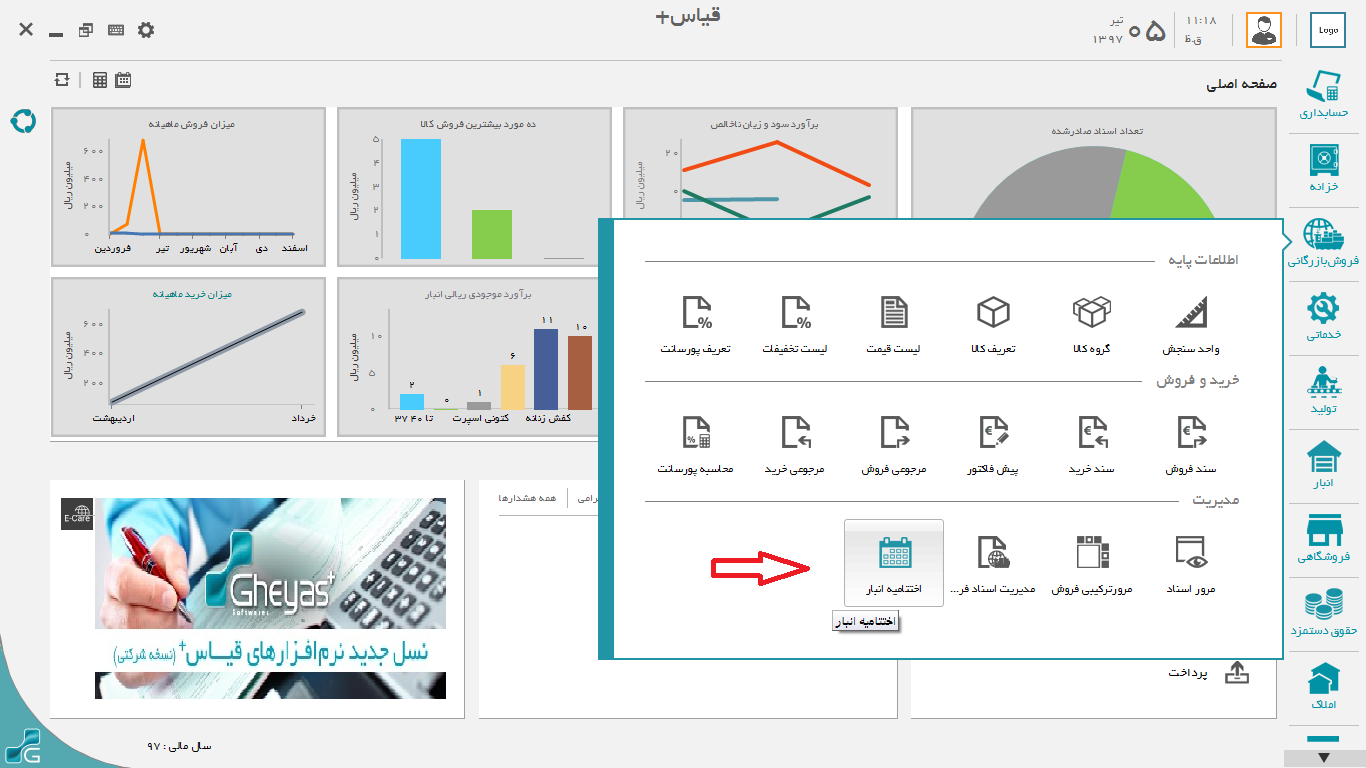Click the پرداخت upload icon

pos(1237,673)
